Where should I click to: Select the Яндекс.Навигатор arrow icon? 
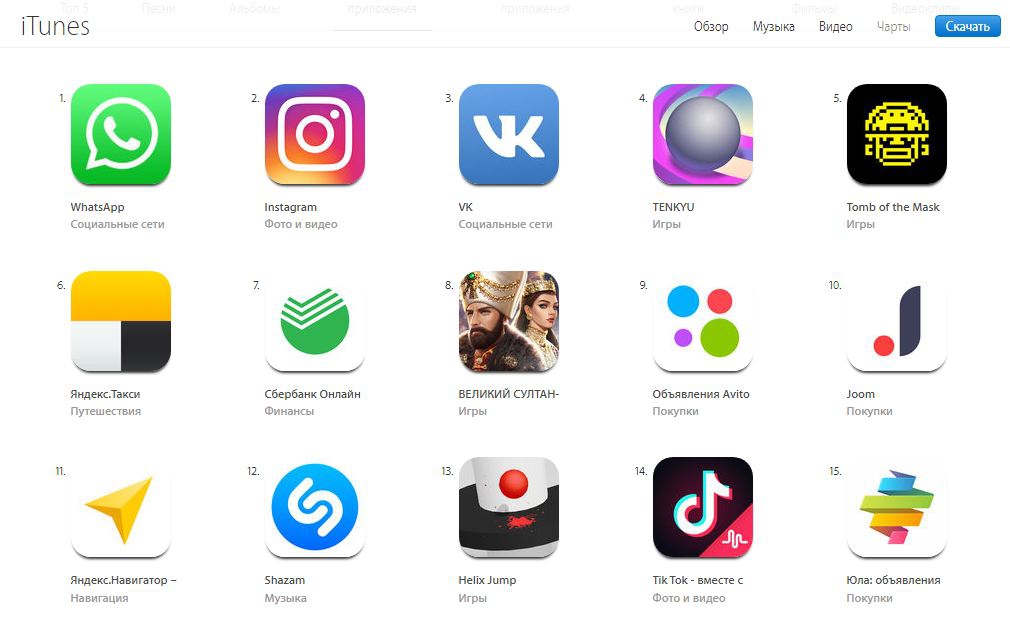coord(120,507)
